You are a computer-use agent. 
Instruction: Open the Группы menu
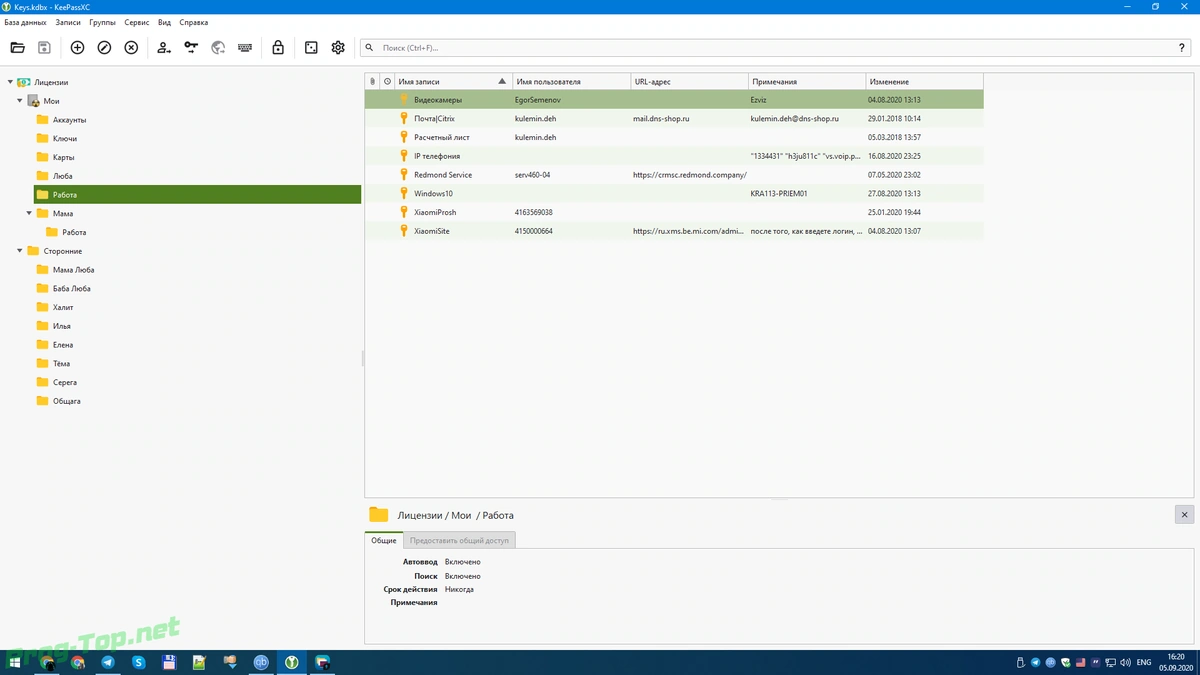pyautogui.click(x=102, y=22)
